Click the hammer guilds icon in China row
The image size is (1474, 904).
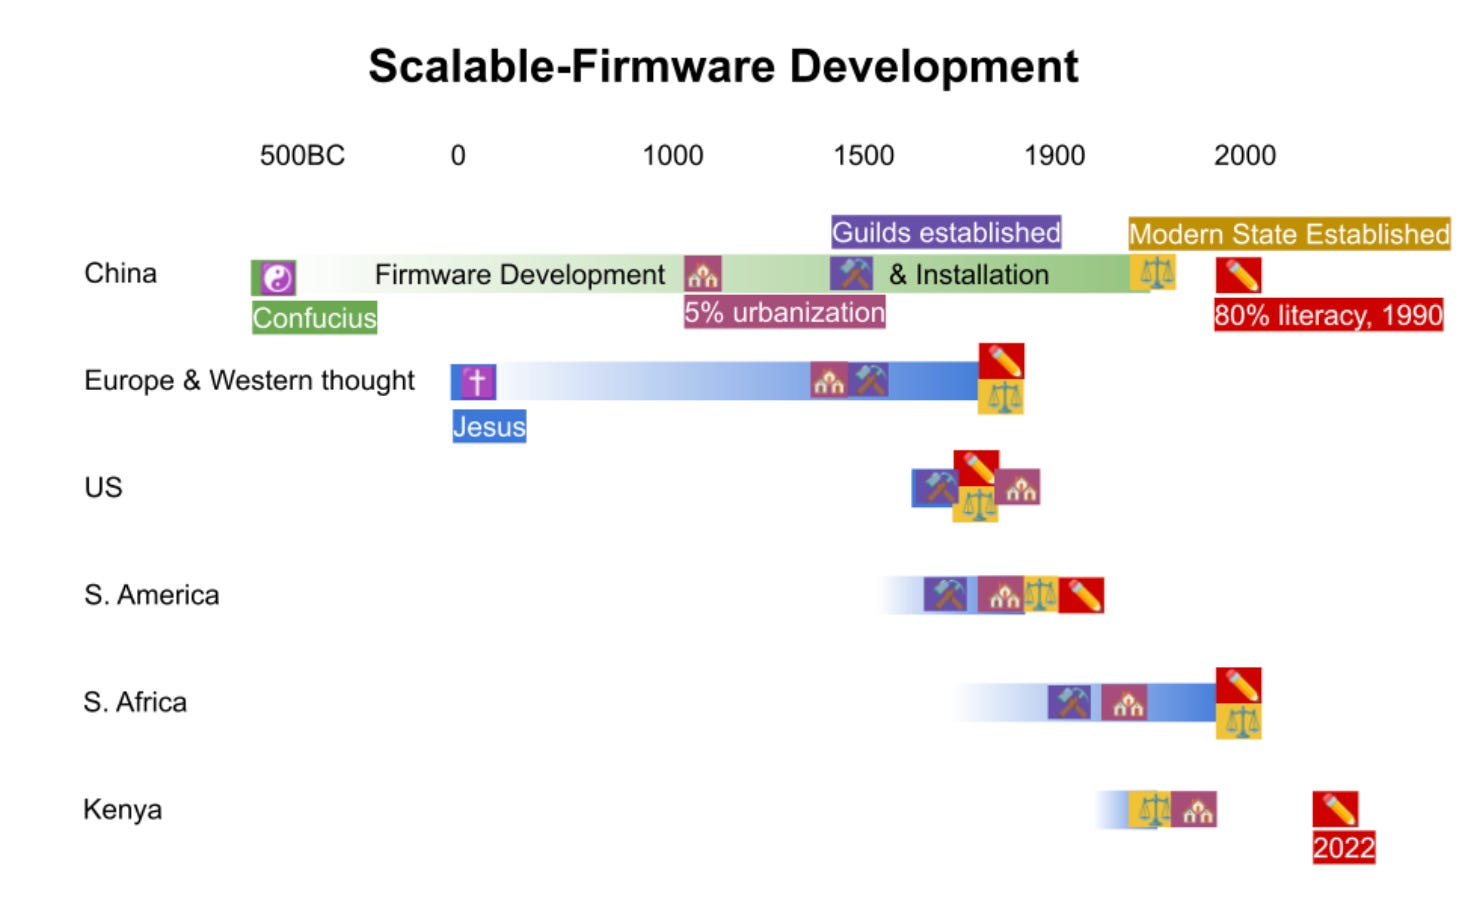coord(852,273)
